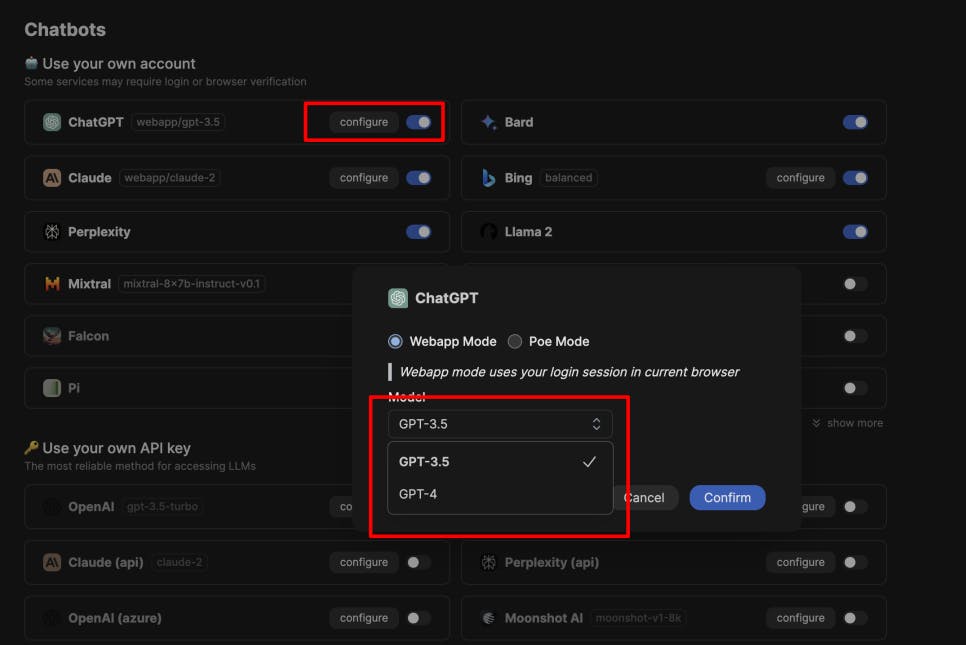Open configure for Moonshot AI
966x645 pixels.
click(801, 618)
